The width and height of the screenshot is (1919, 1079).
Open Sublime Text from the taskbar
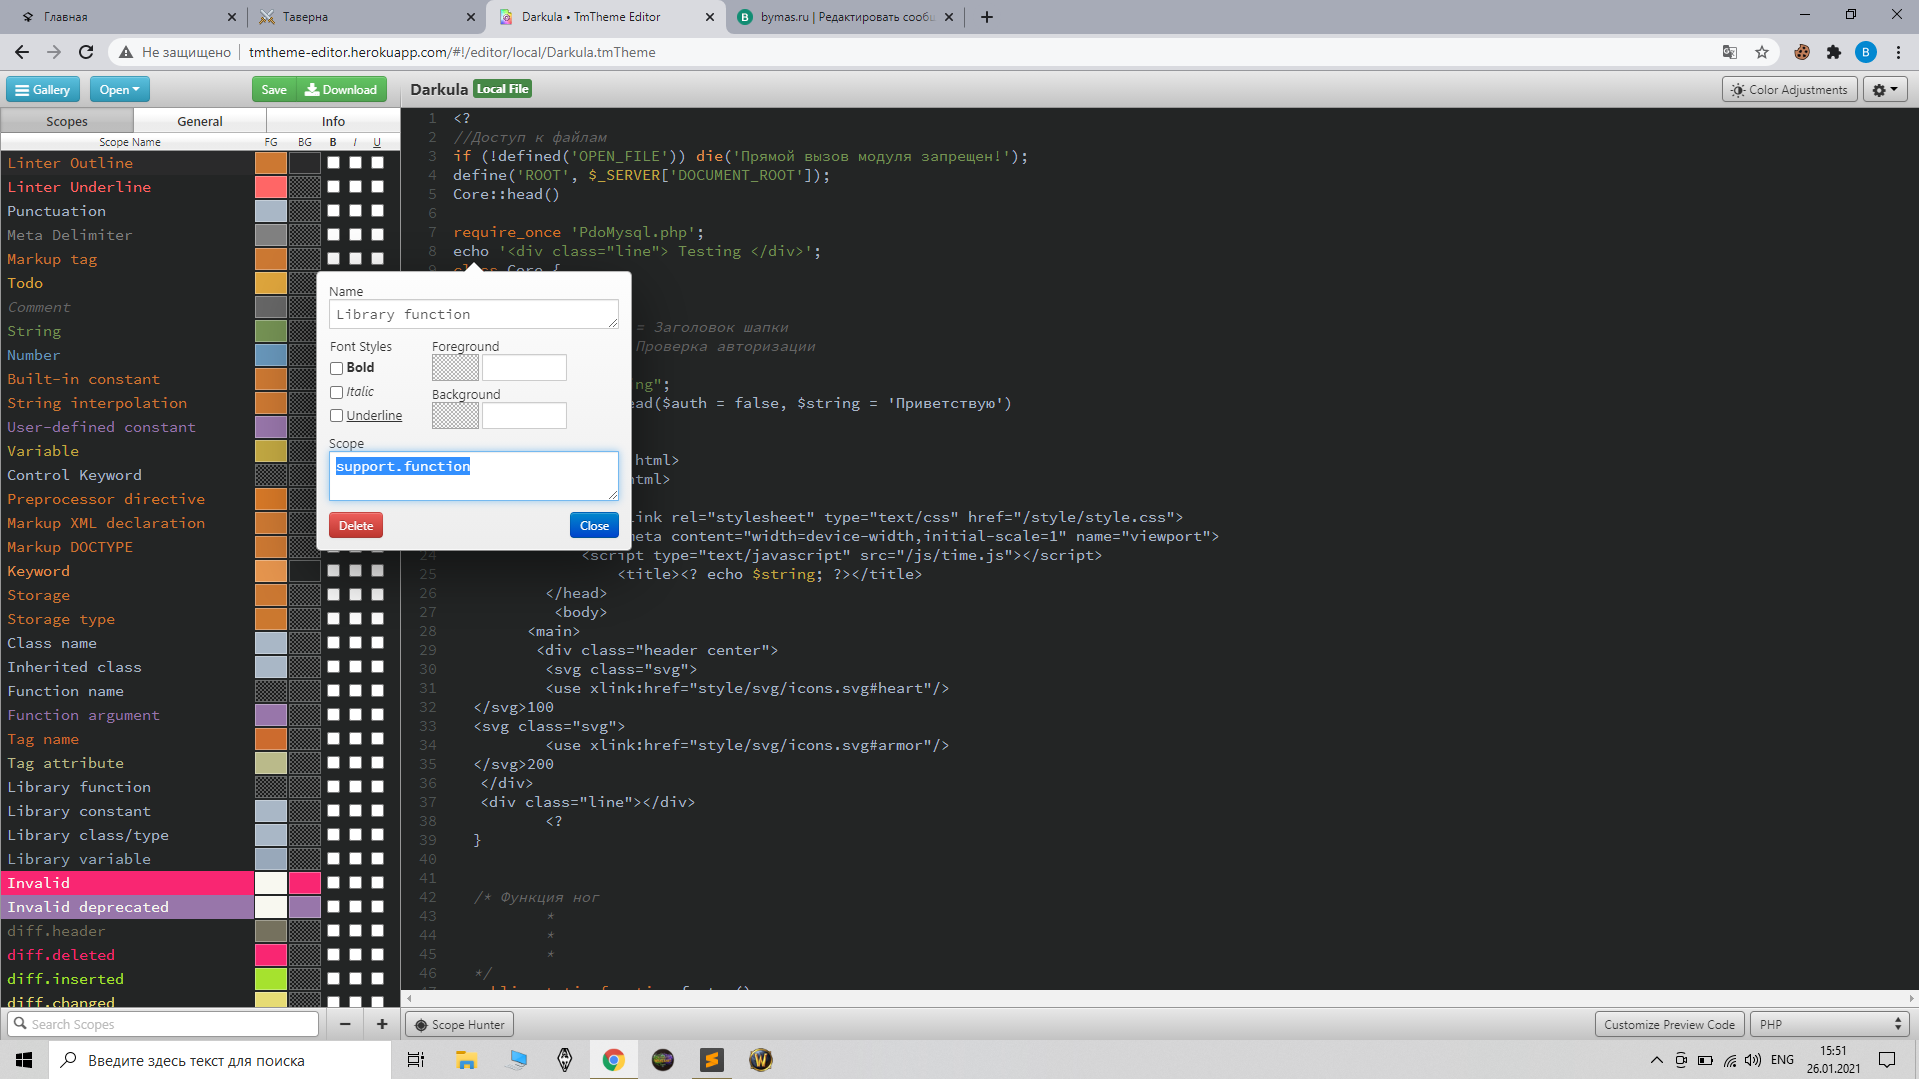712,1060
